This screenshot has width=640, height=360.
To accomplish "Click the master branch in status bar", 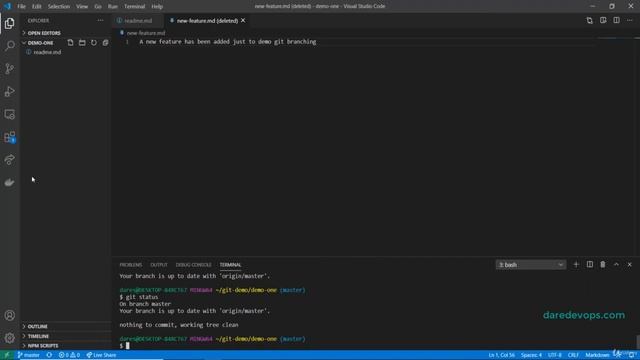I will coord(28,355).
